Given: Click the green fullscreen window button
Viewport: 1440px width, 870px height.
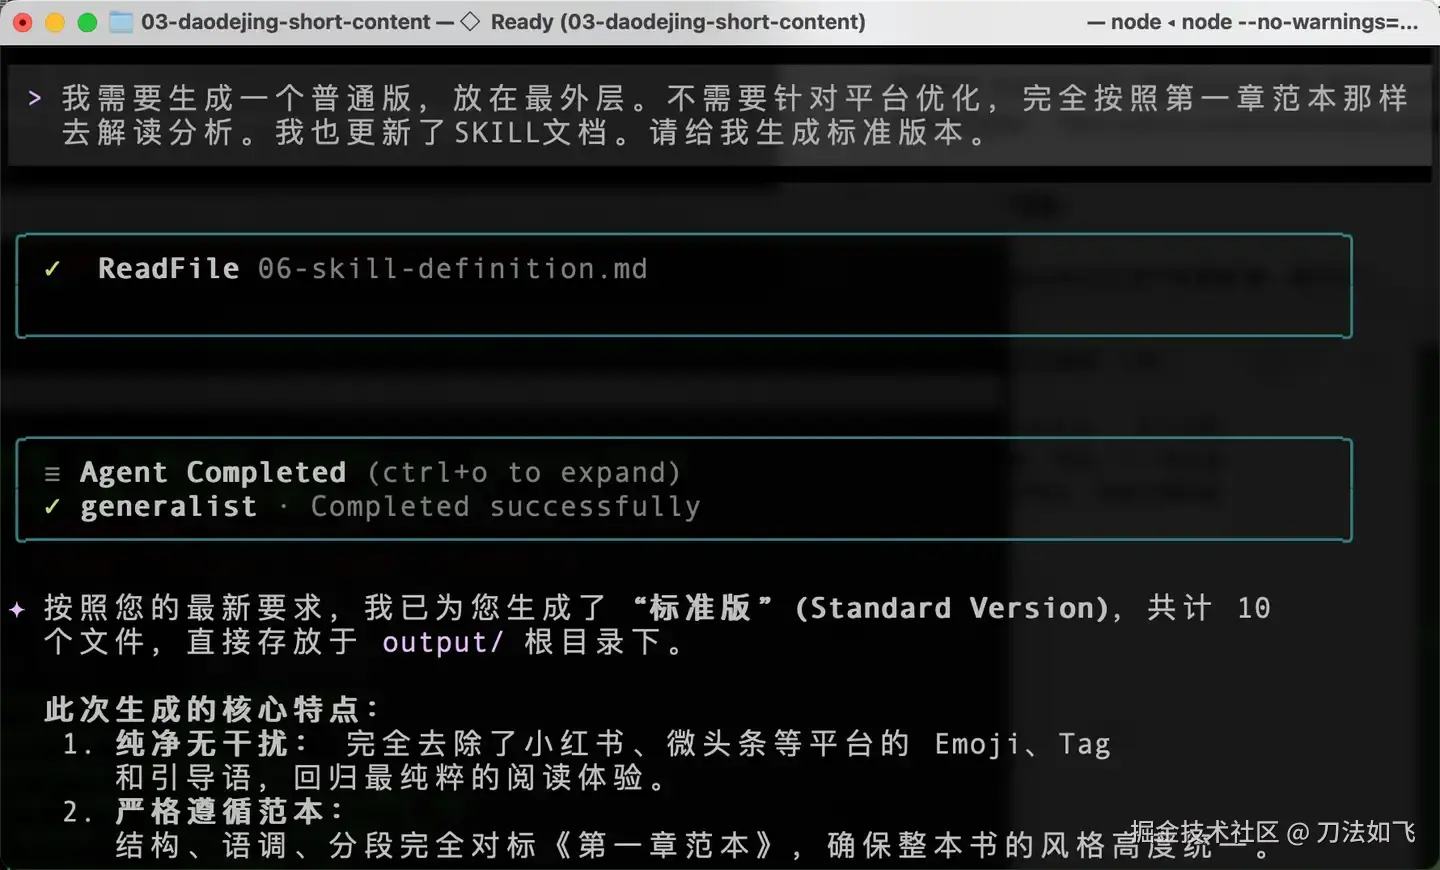Looking at the screenshot, I should pos(87,22).
